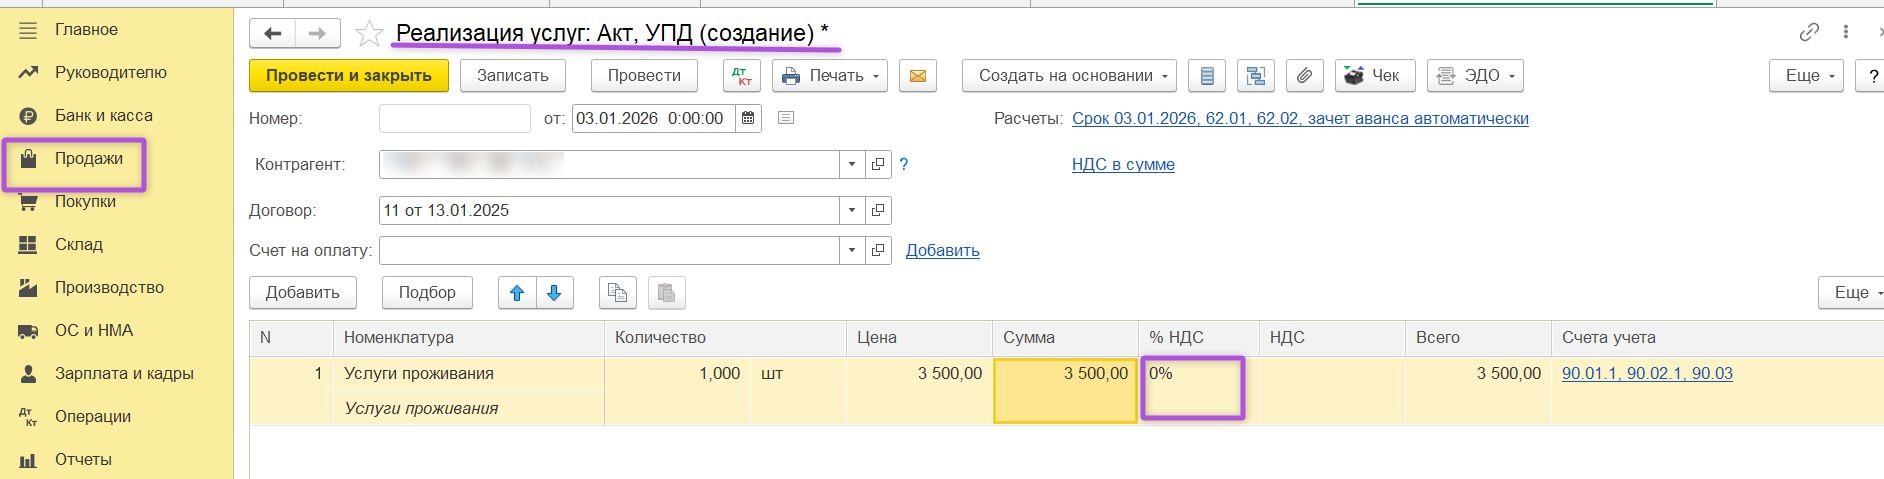Select Зарплата и кадры in sidebar

pyautogui.click(x=123, y=374)
